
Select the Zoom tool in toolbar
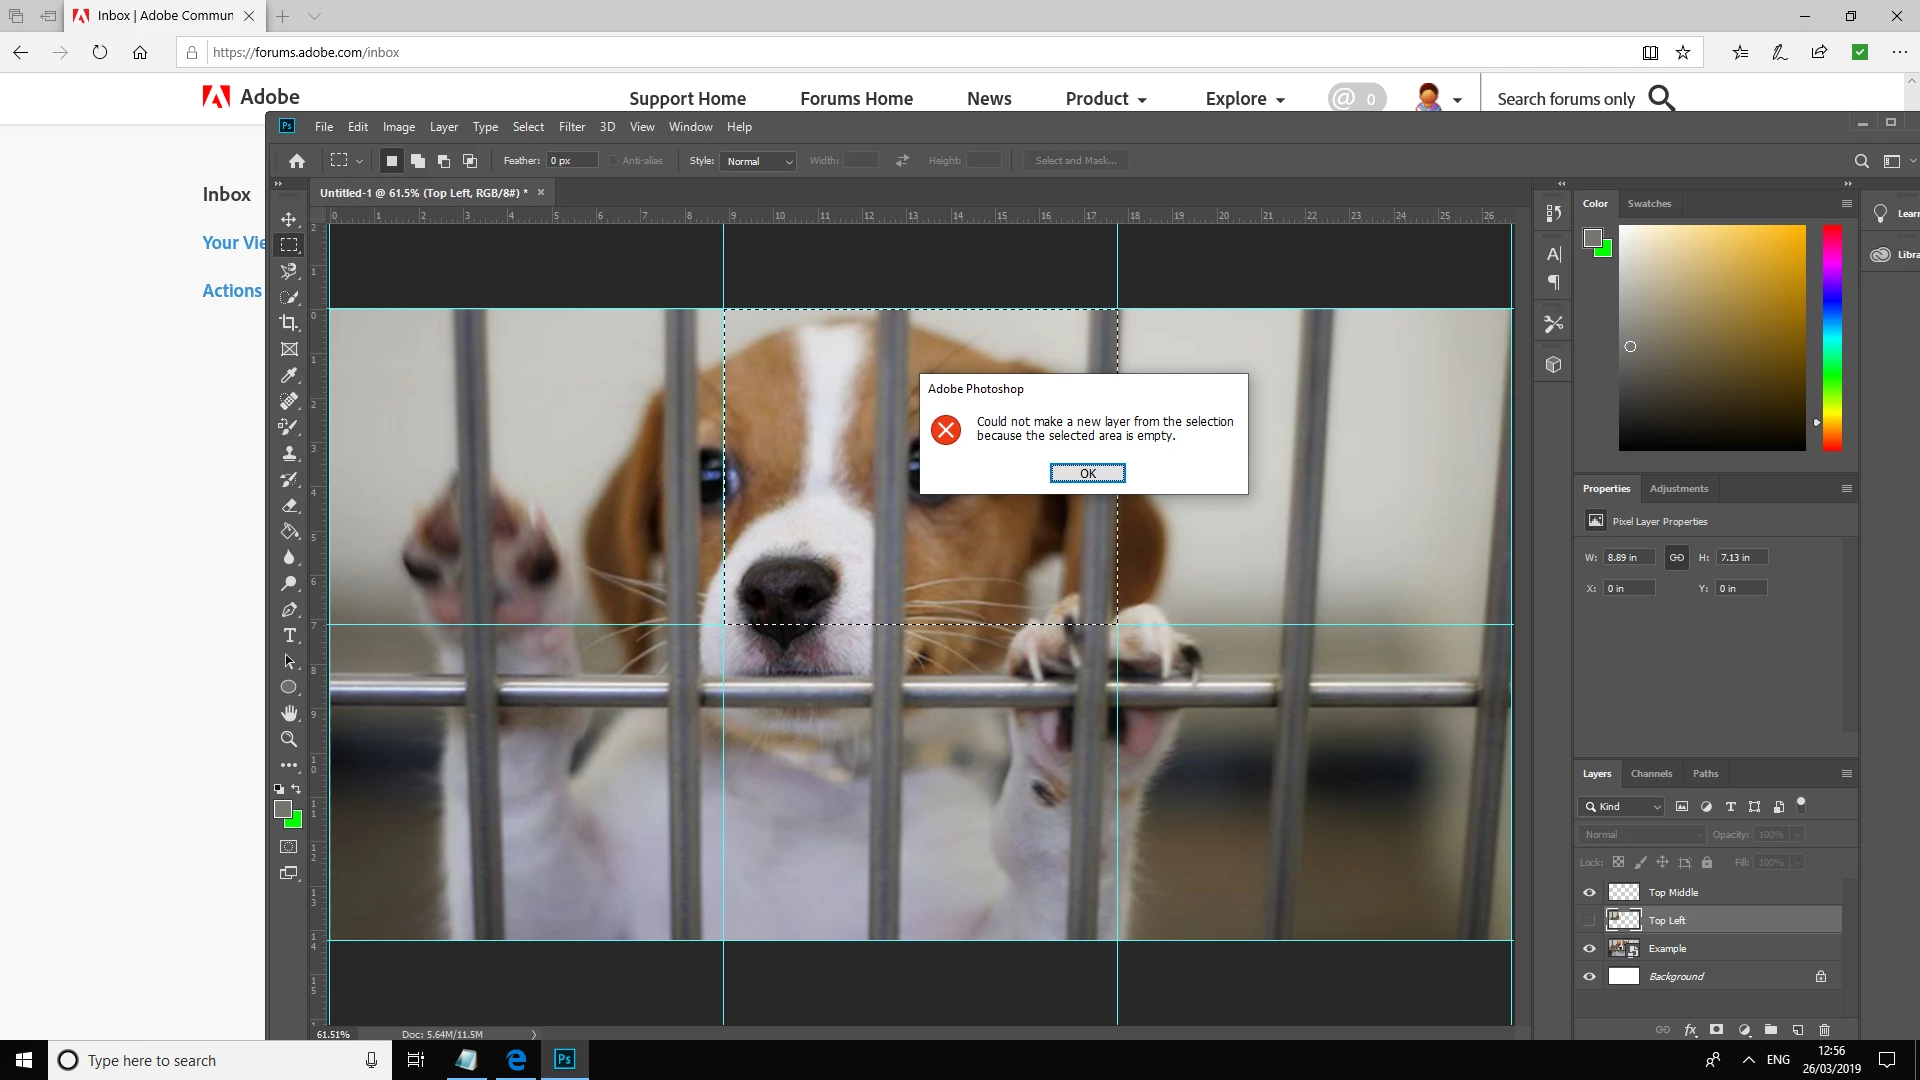tap(289, 739)
